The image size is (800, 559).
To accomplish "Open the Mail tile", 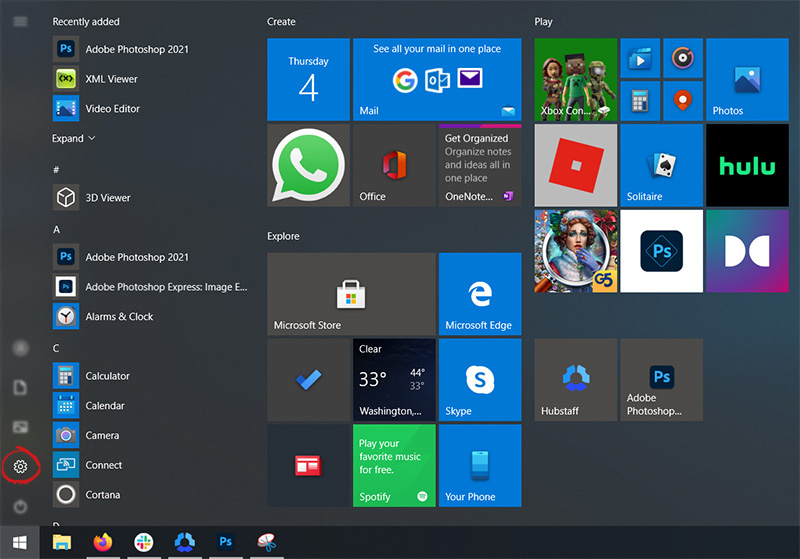I will pos(437,80).
